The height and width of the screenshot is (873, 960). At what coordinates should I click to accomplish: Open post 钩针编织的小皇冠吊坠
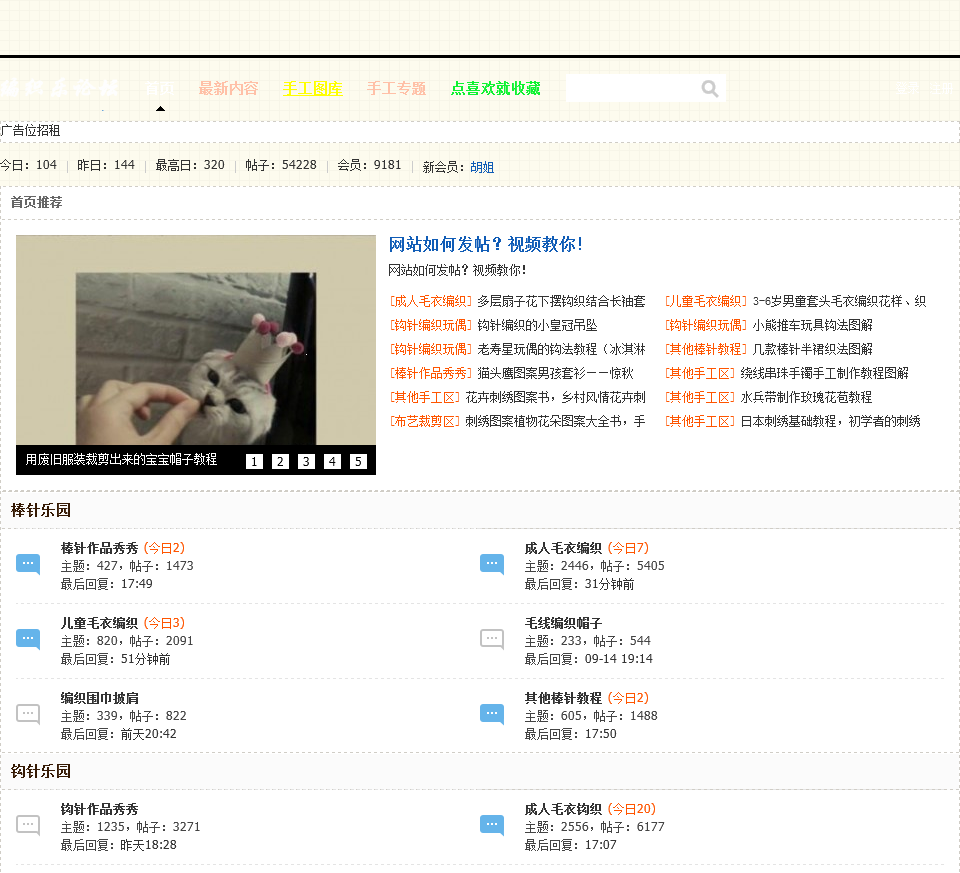(537, 325)
